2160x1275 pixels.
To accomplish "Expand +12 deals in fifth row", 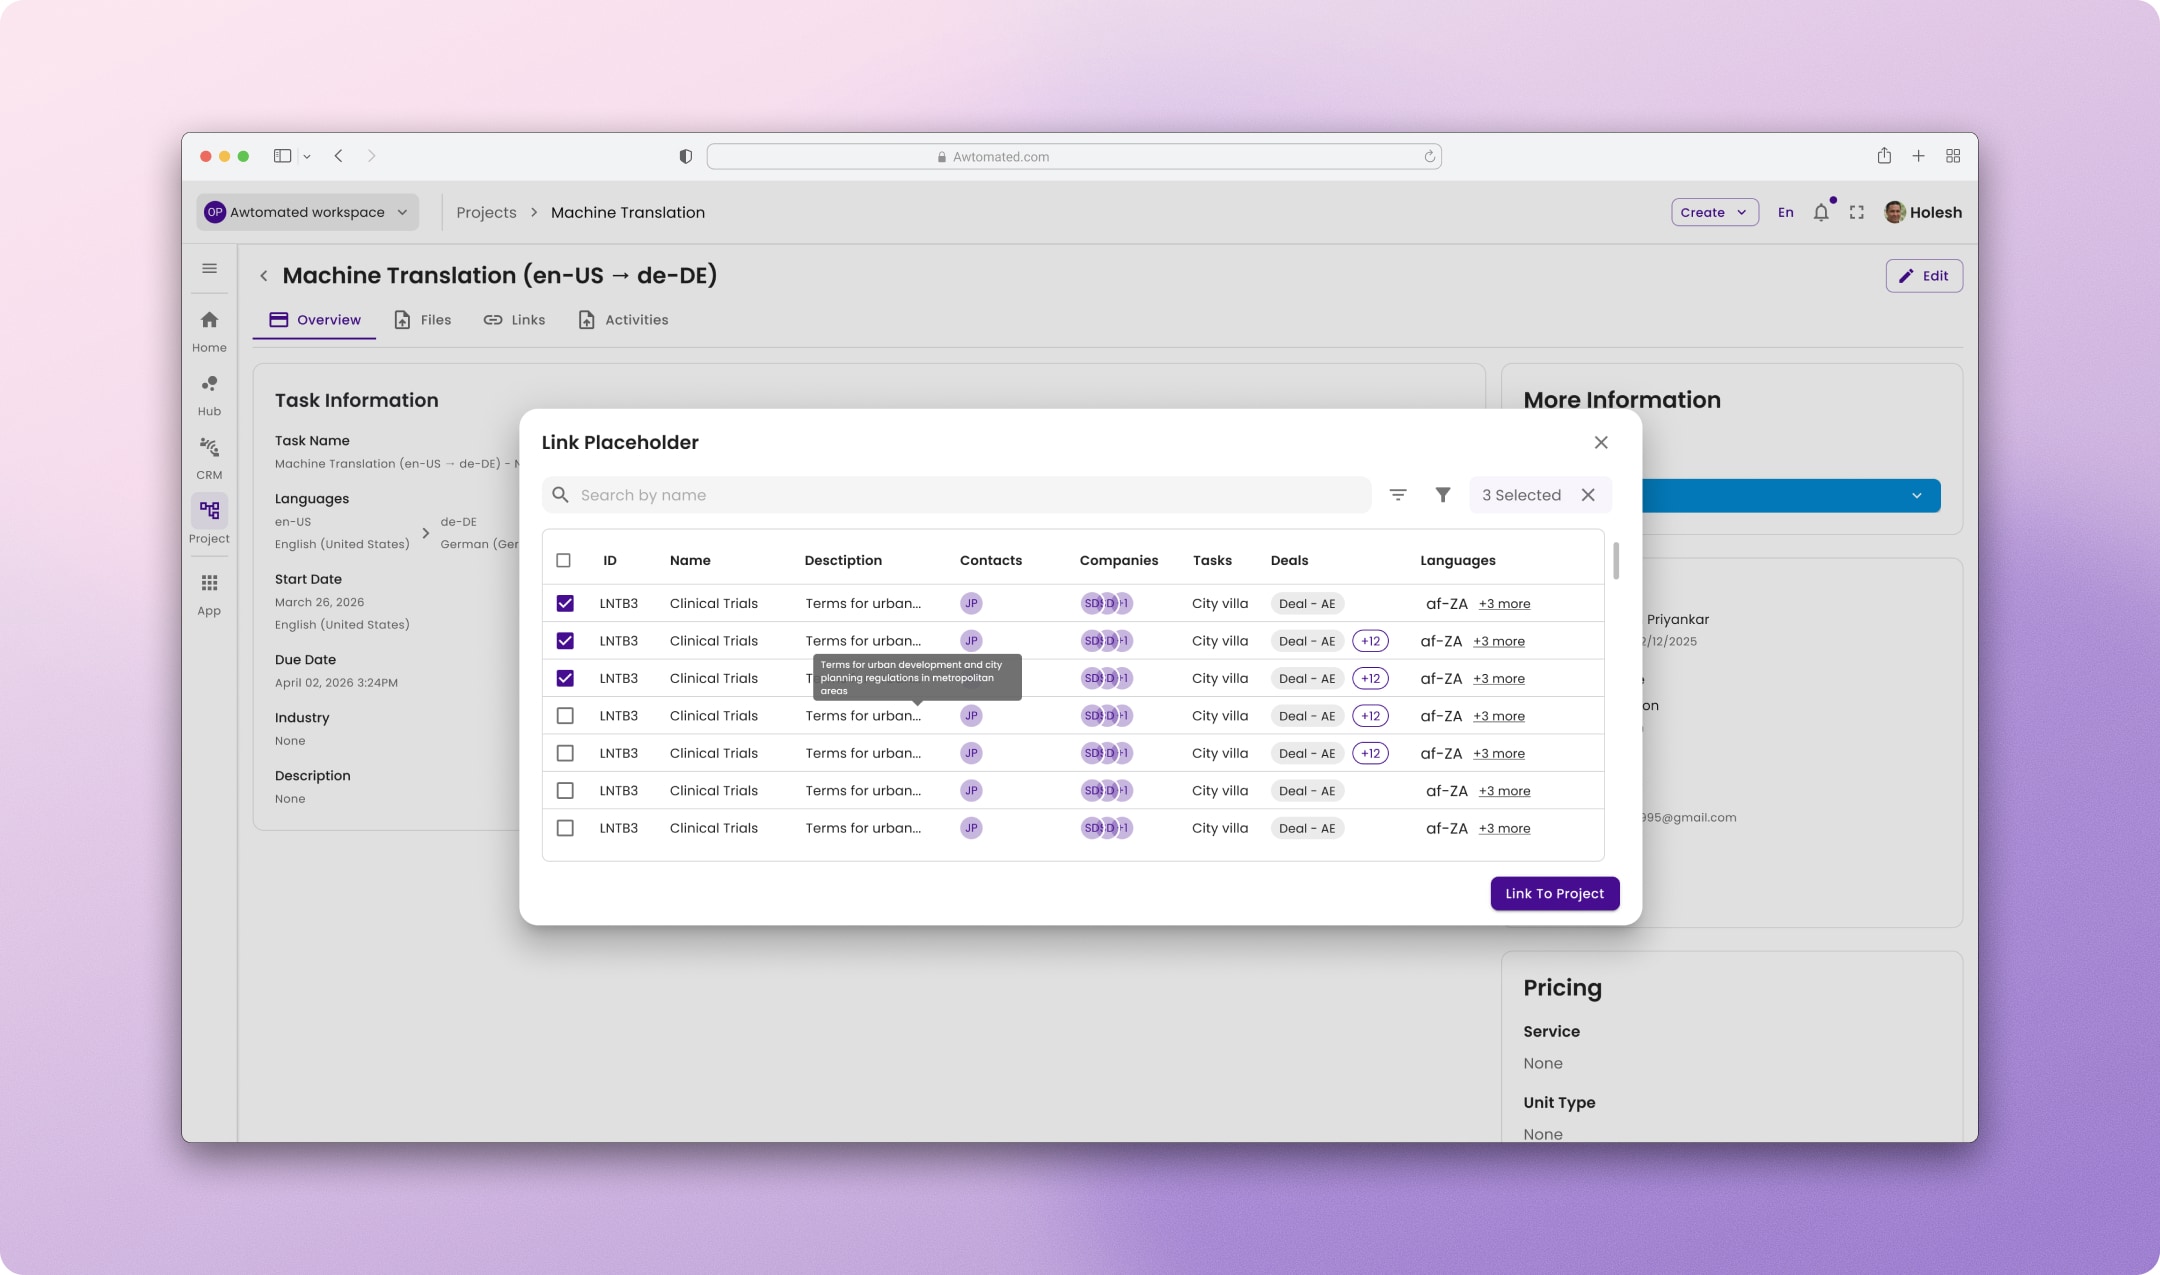I will click(1370, 753).
